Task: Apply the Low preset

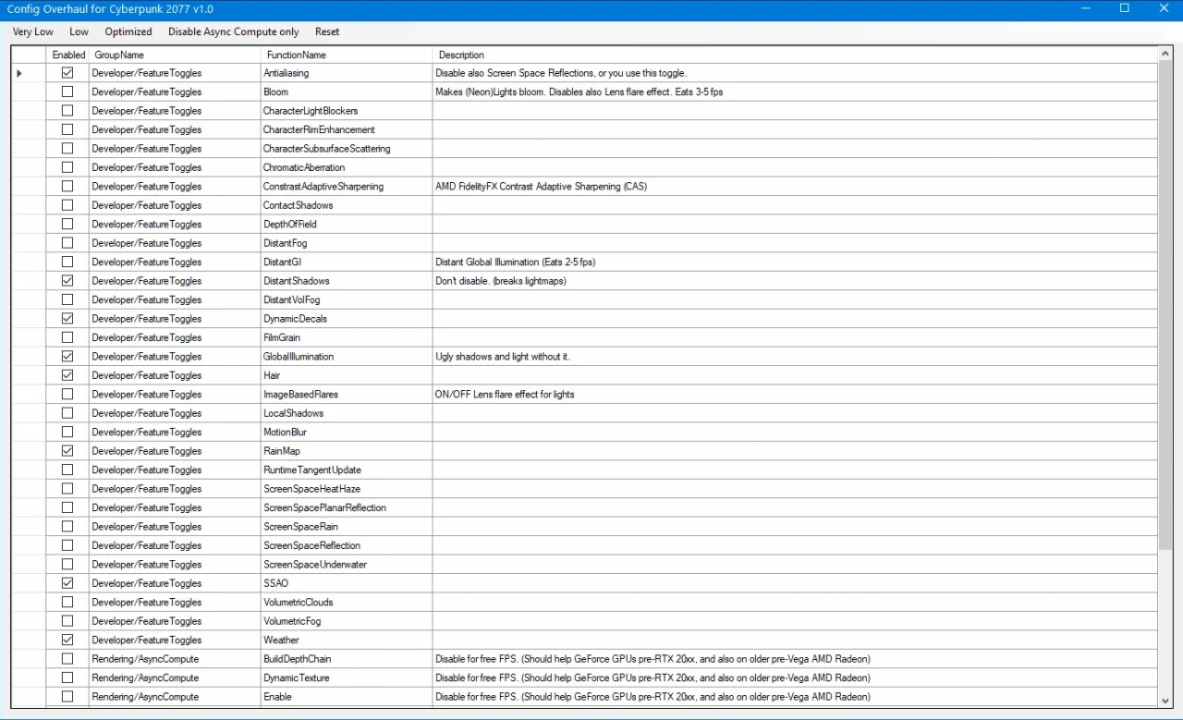Action: click(x=78, y=32)
